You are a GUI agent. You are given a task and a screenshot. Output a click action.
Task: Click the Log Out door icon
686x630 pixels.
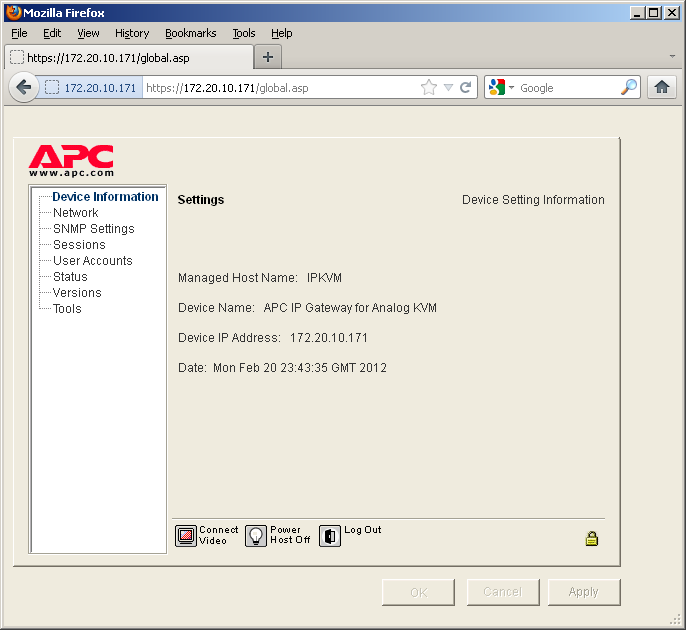pos(330,536)
